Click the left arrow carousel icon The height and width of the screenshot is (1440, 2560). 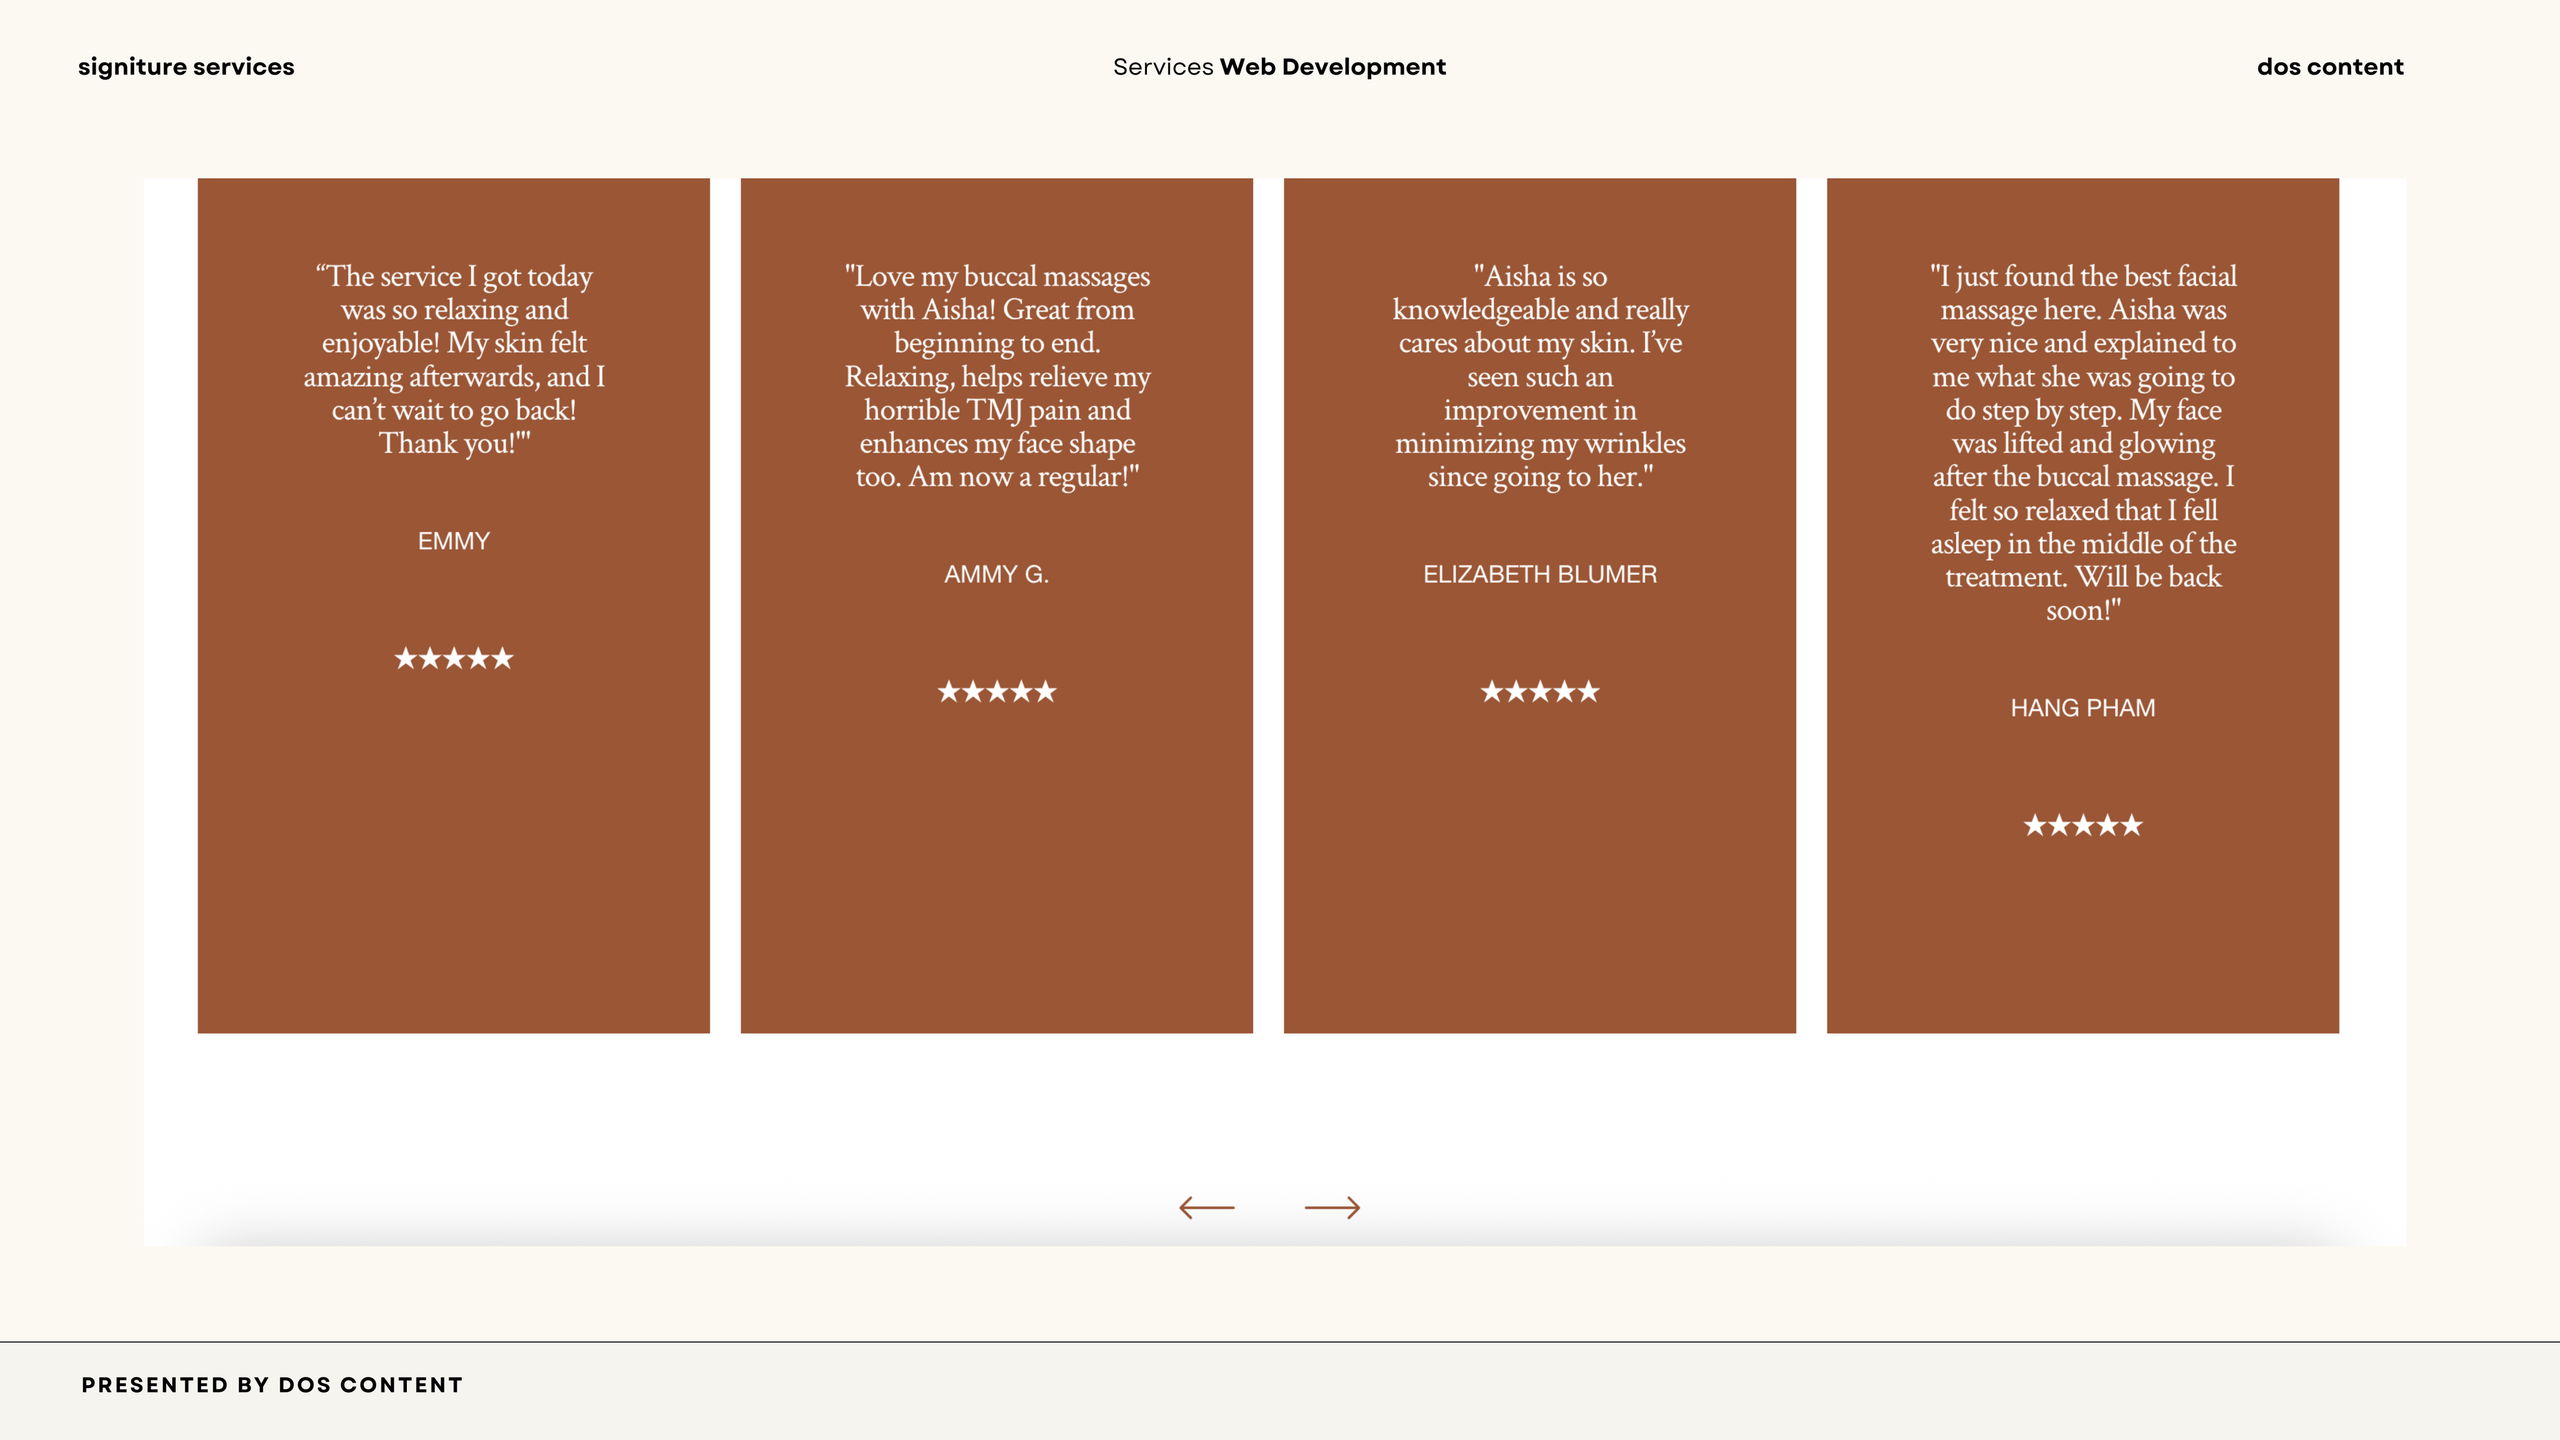[1206, 1207]
